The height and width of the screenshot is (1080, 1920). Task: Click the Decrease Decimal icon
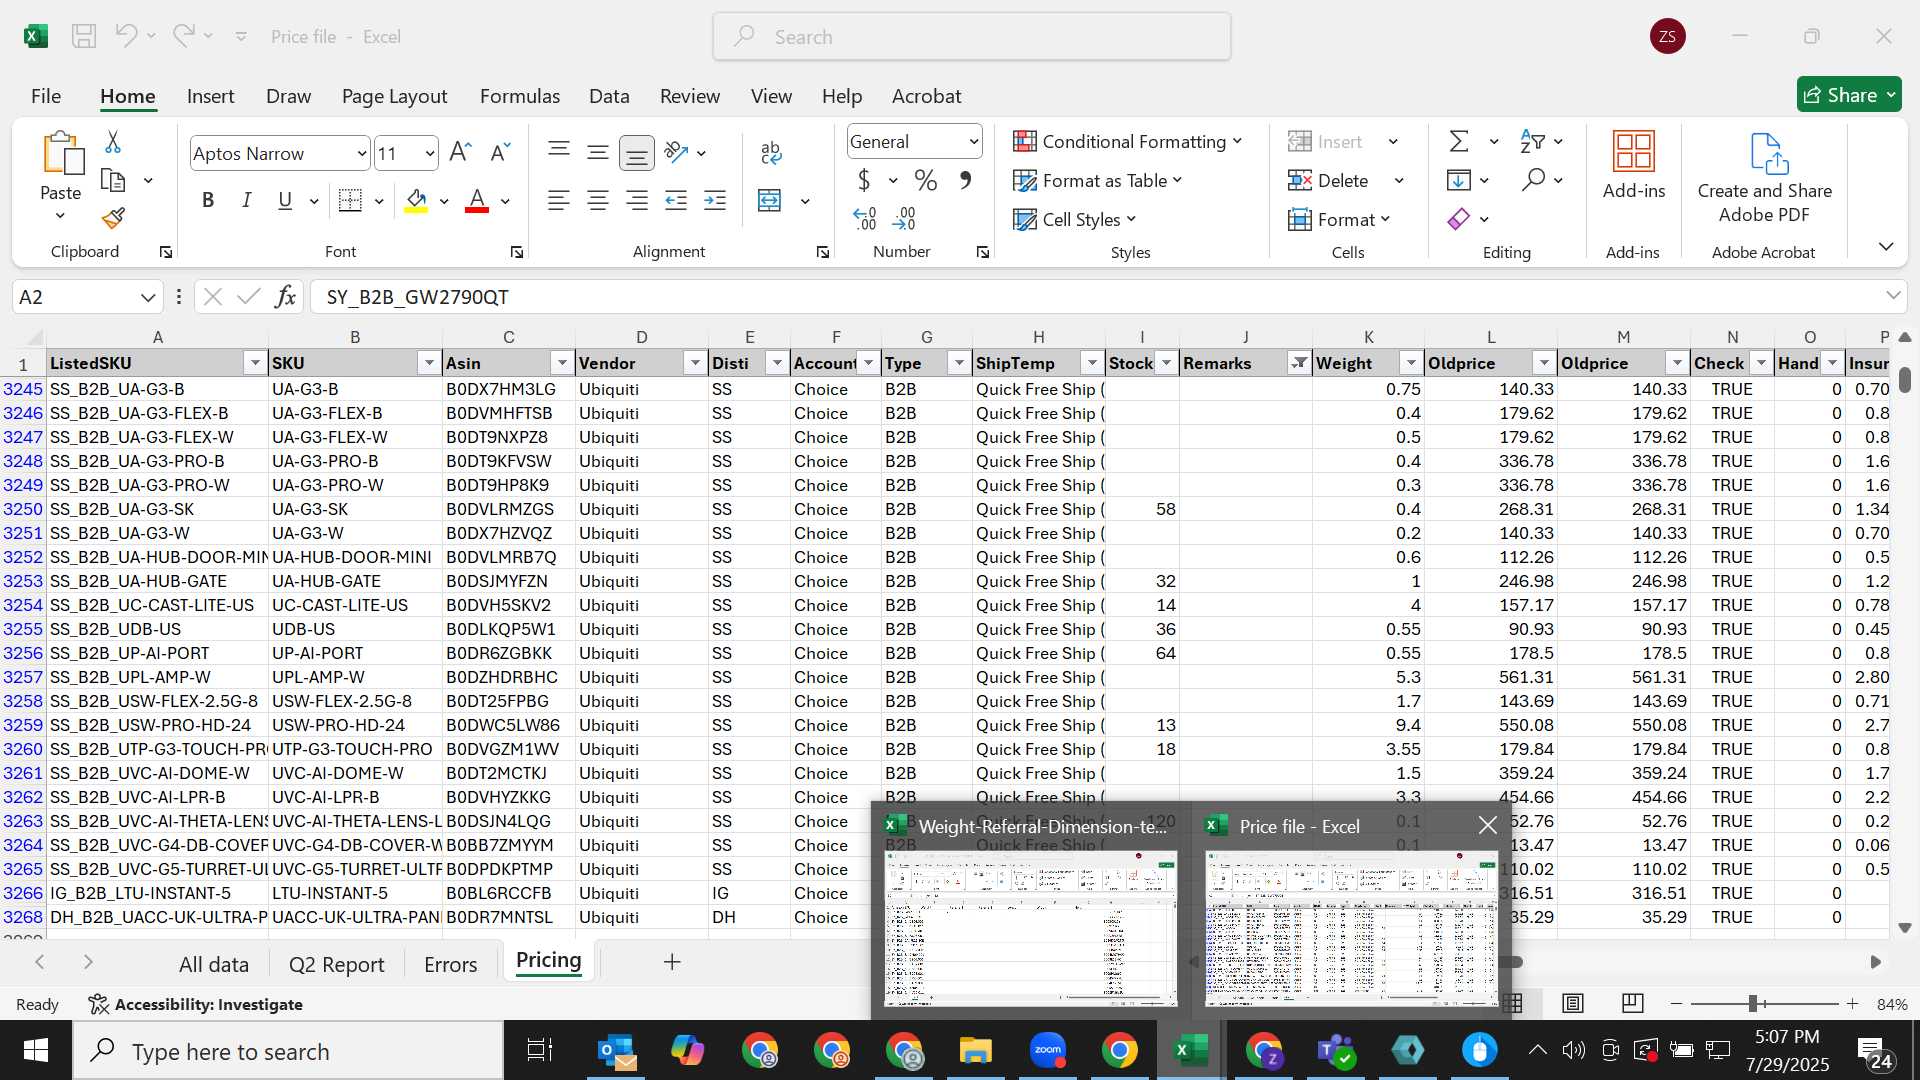(x=904, y=218)
